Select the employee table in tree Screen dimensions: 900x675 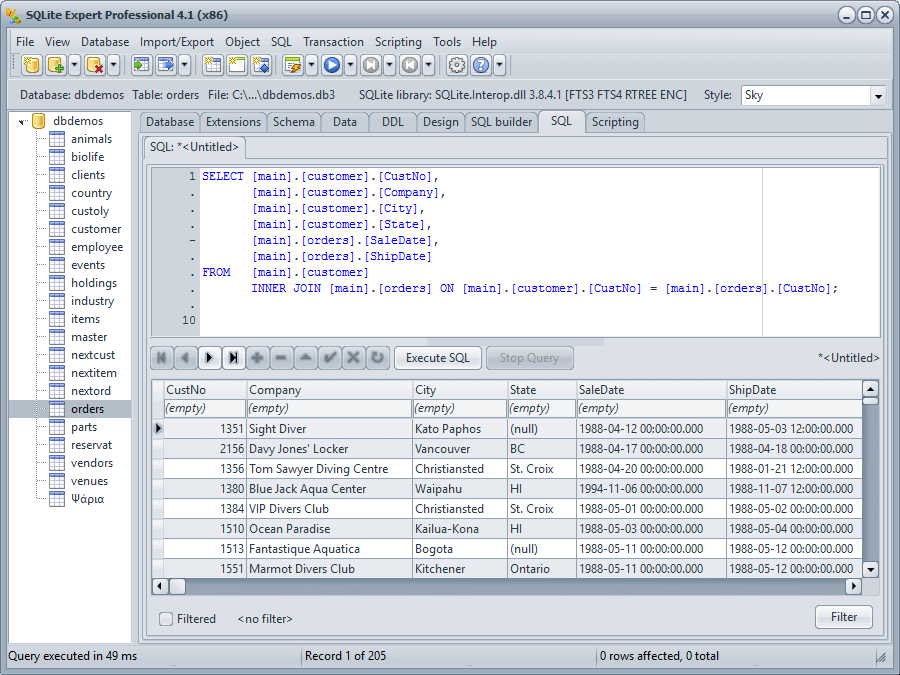[97, 247]
